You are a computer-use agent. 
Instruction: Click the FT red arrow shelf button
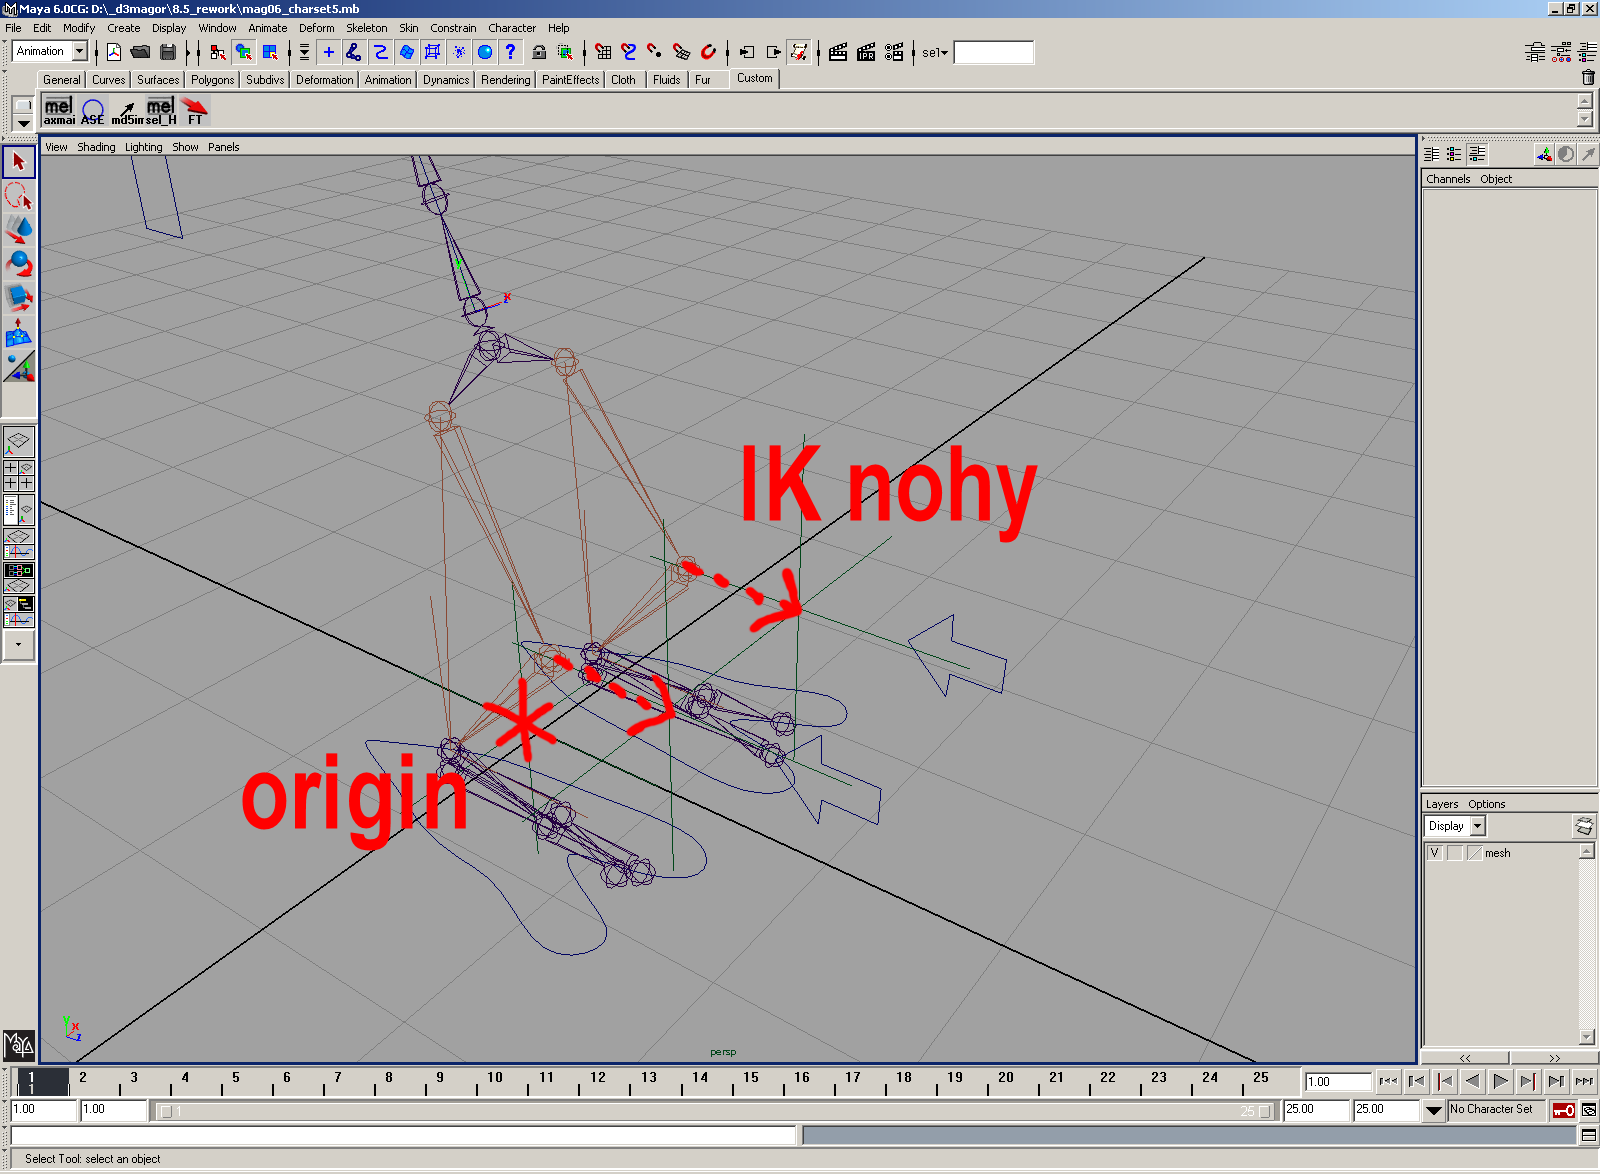(195, 110)
